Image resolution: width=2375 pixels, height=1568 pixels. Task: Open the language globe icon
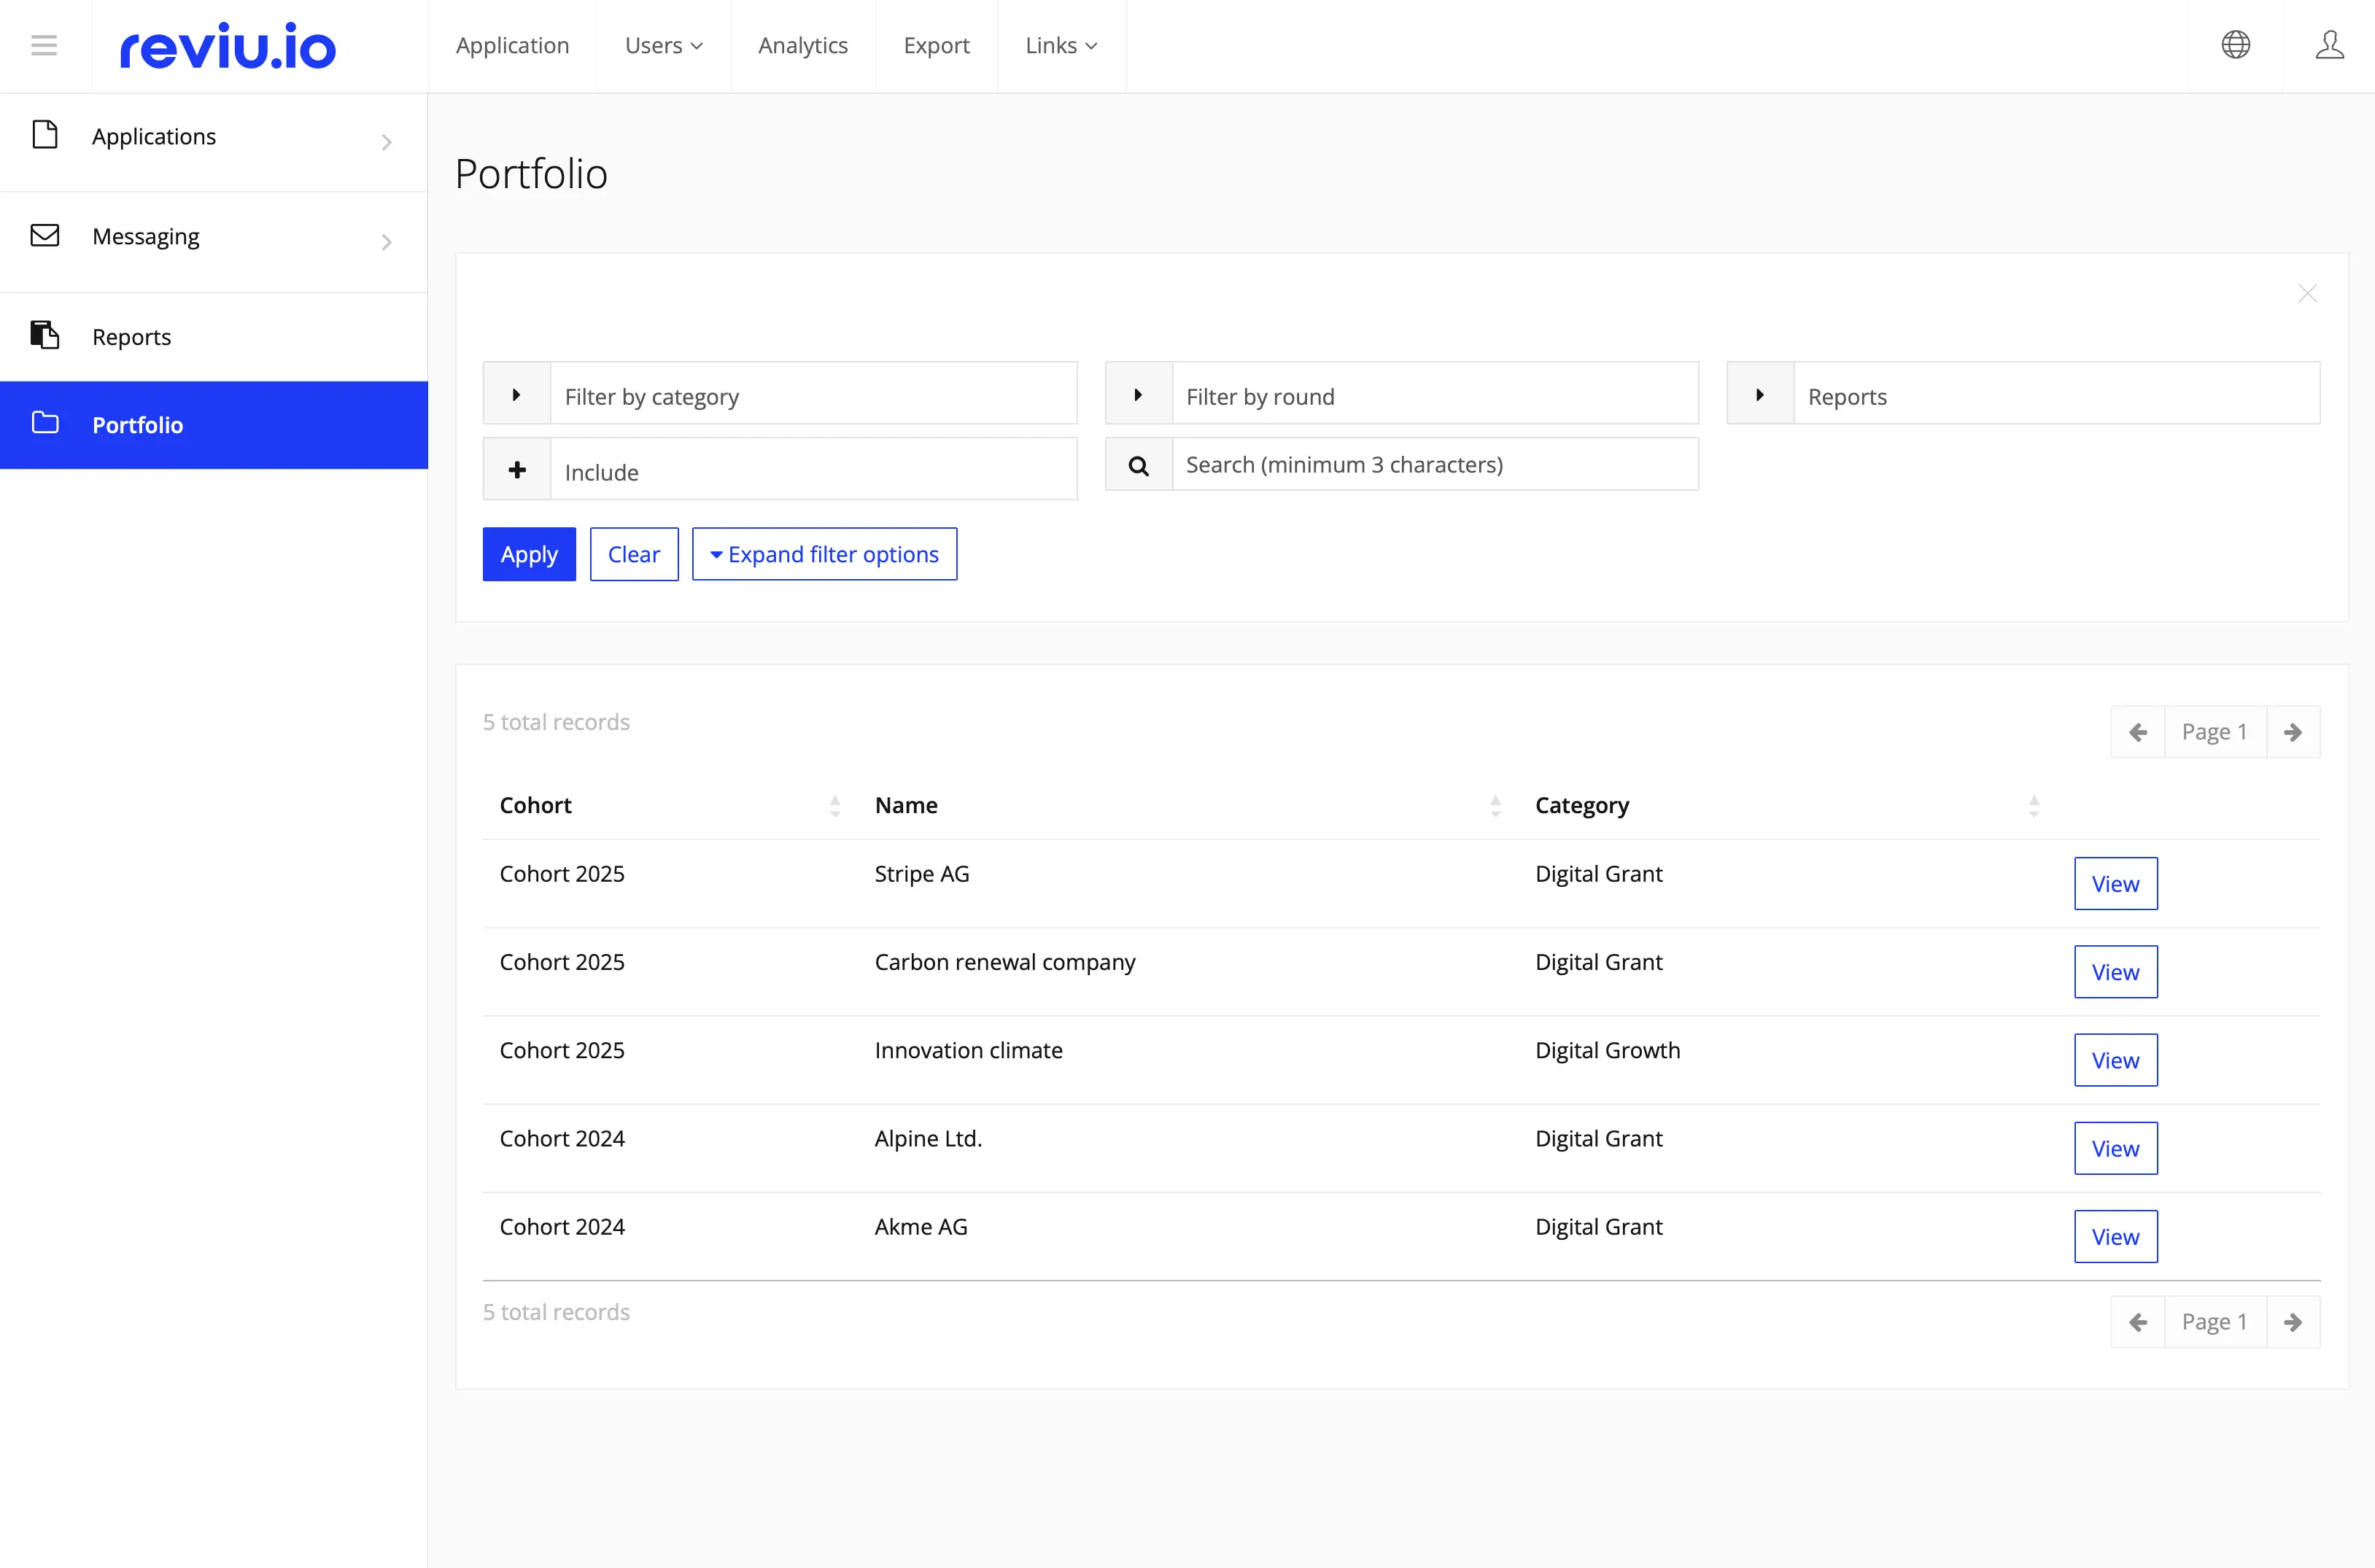(2235, 45)
